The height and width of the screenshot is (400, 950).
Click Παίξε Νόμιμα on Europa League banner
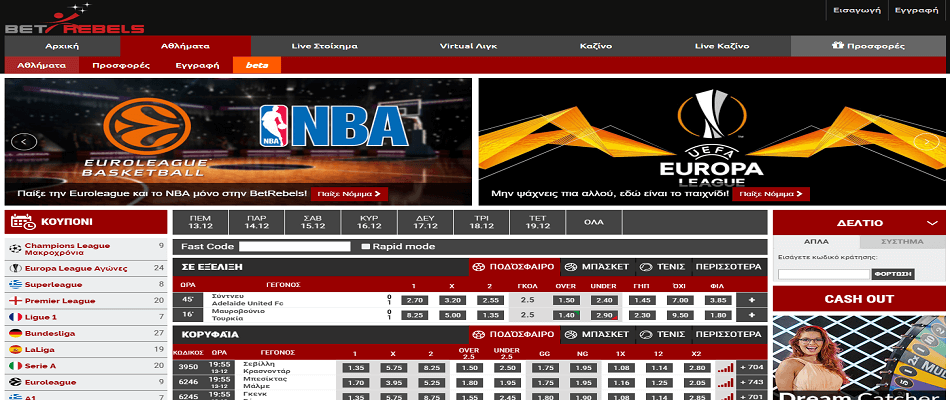click(x=771, y=194)
